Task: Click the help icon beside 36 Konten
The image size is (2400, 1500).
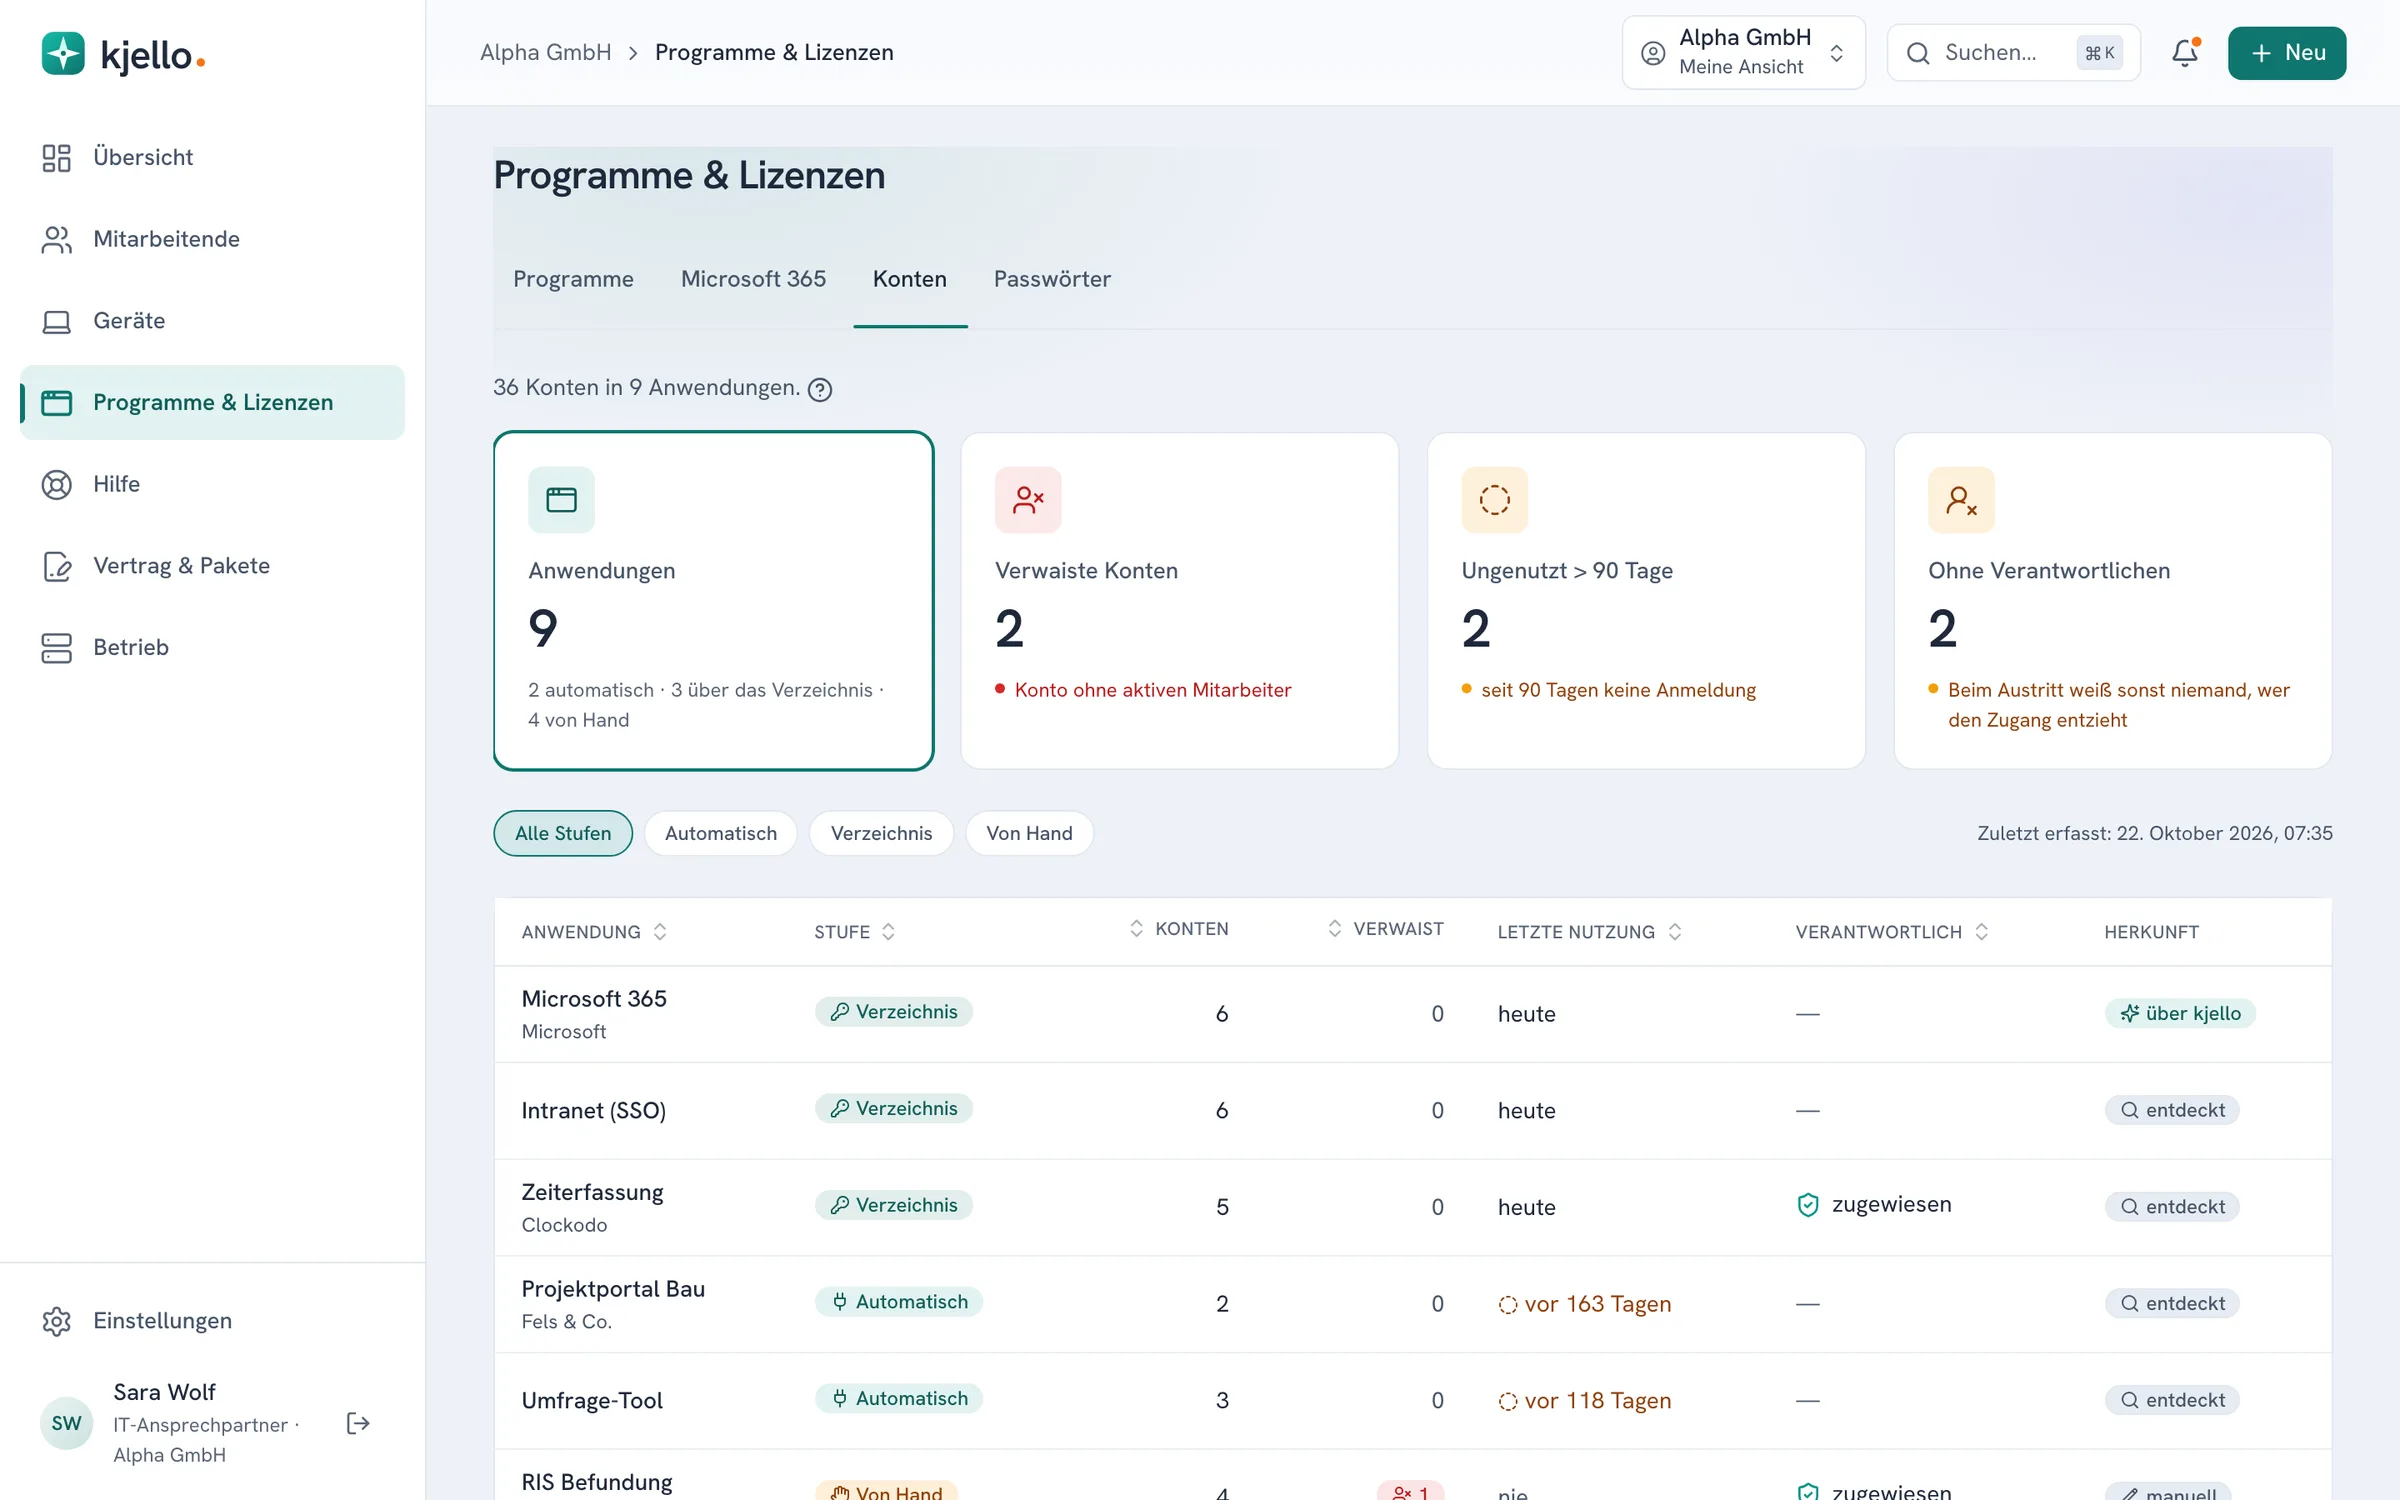Action: pos(820,389)
